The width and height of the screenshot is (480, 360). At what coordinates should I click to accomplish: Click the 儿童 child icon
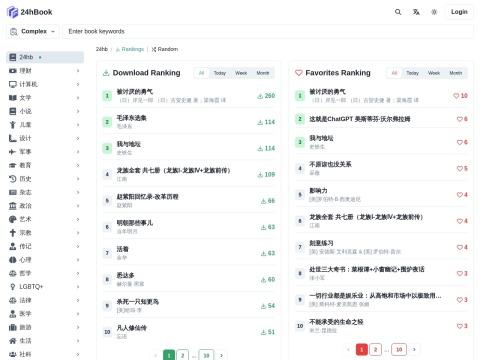(x=13, y=125)
